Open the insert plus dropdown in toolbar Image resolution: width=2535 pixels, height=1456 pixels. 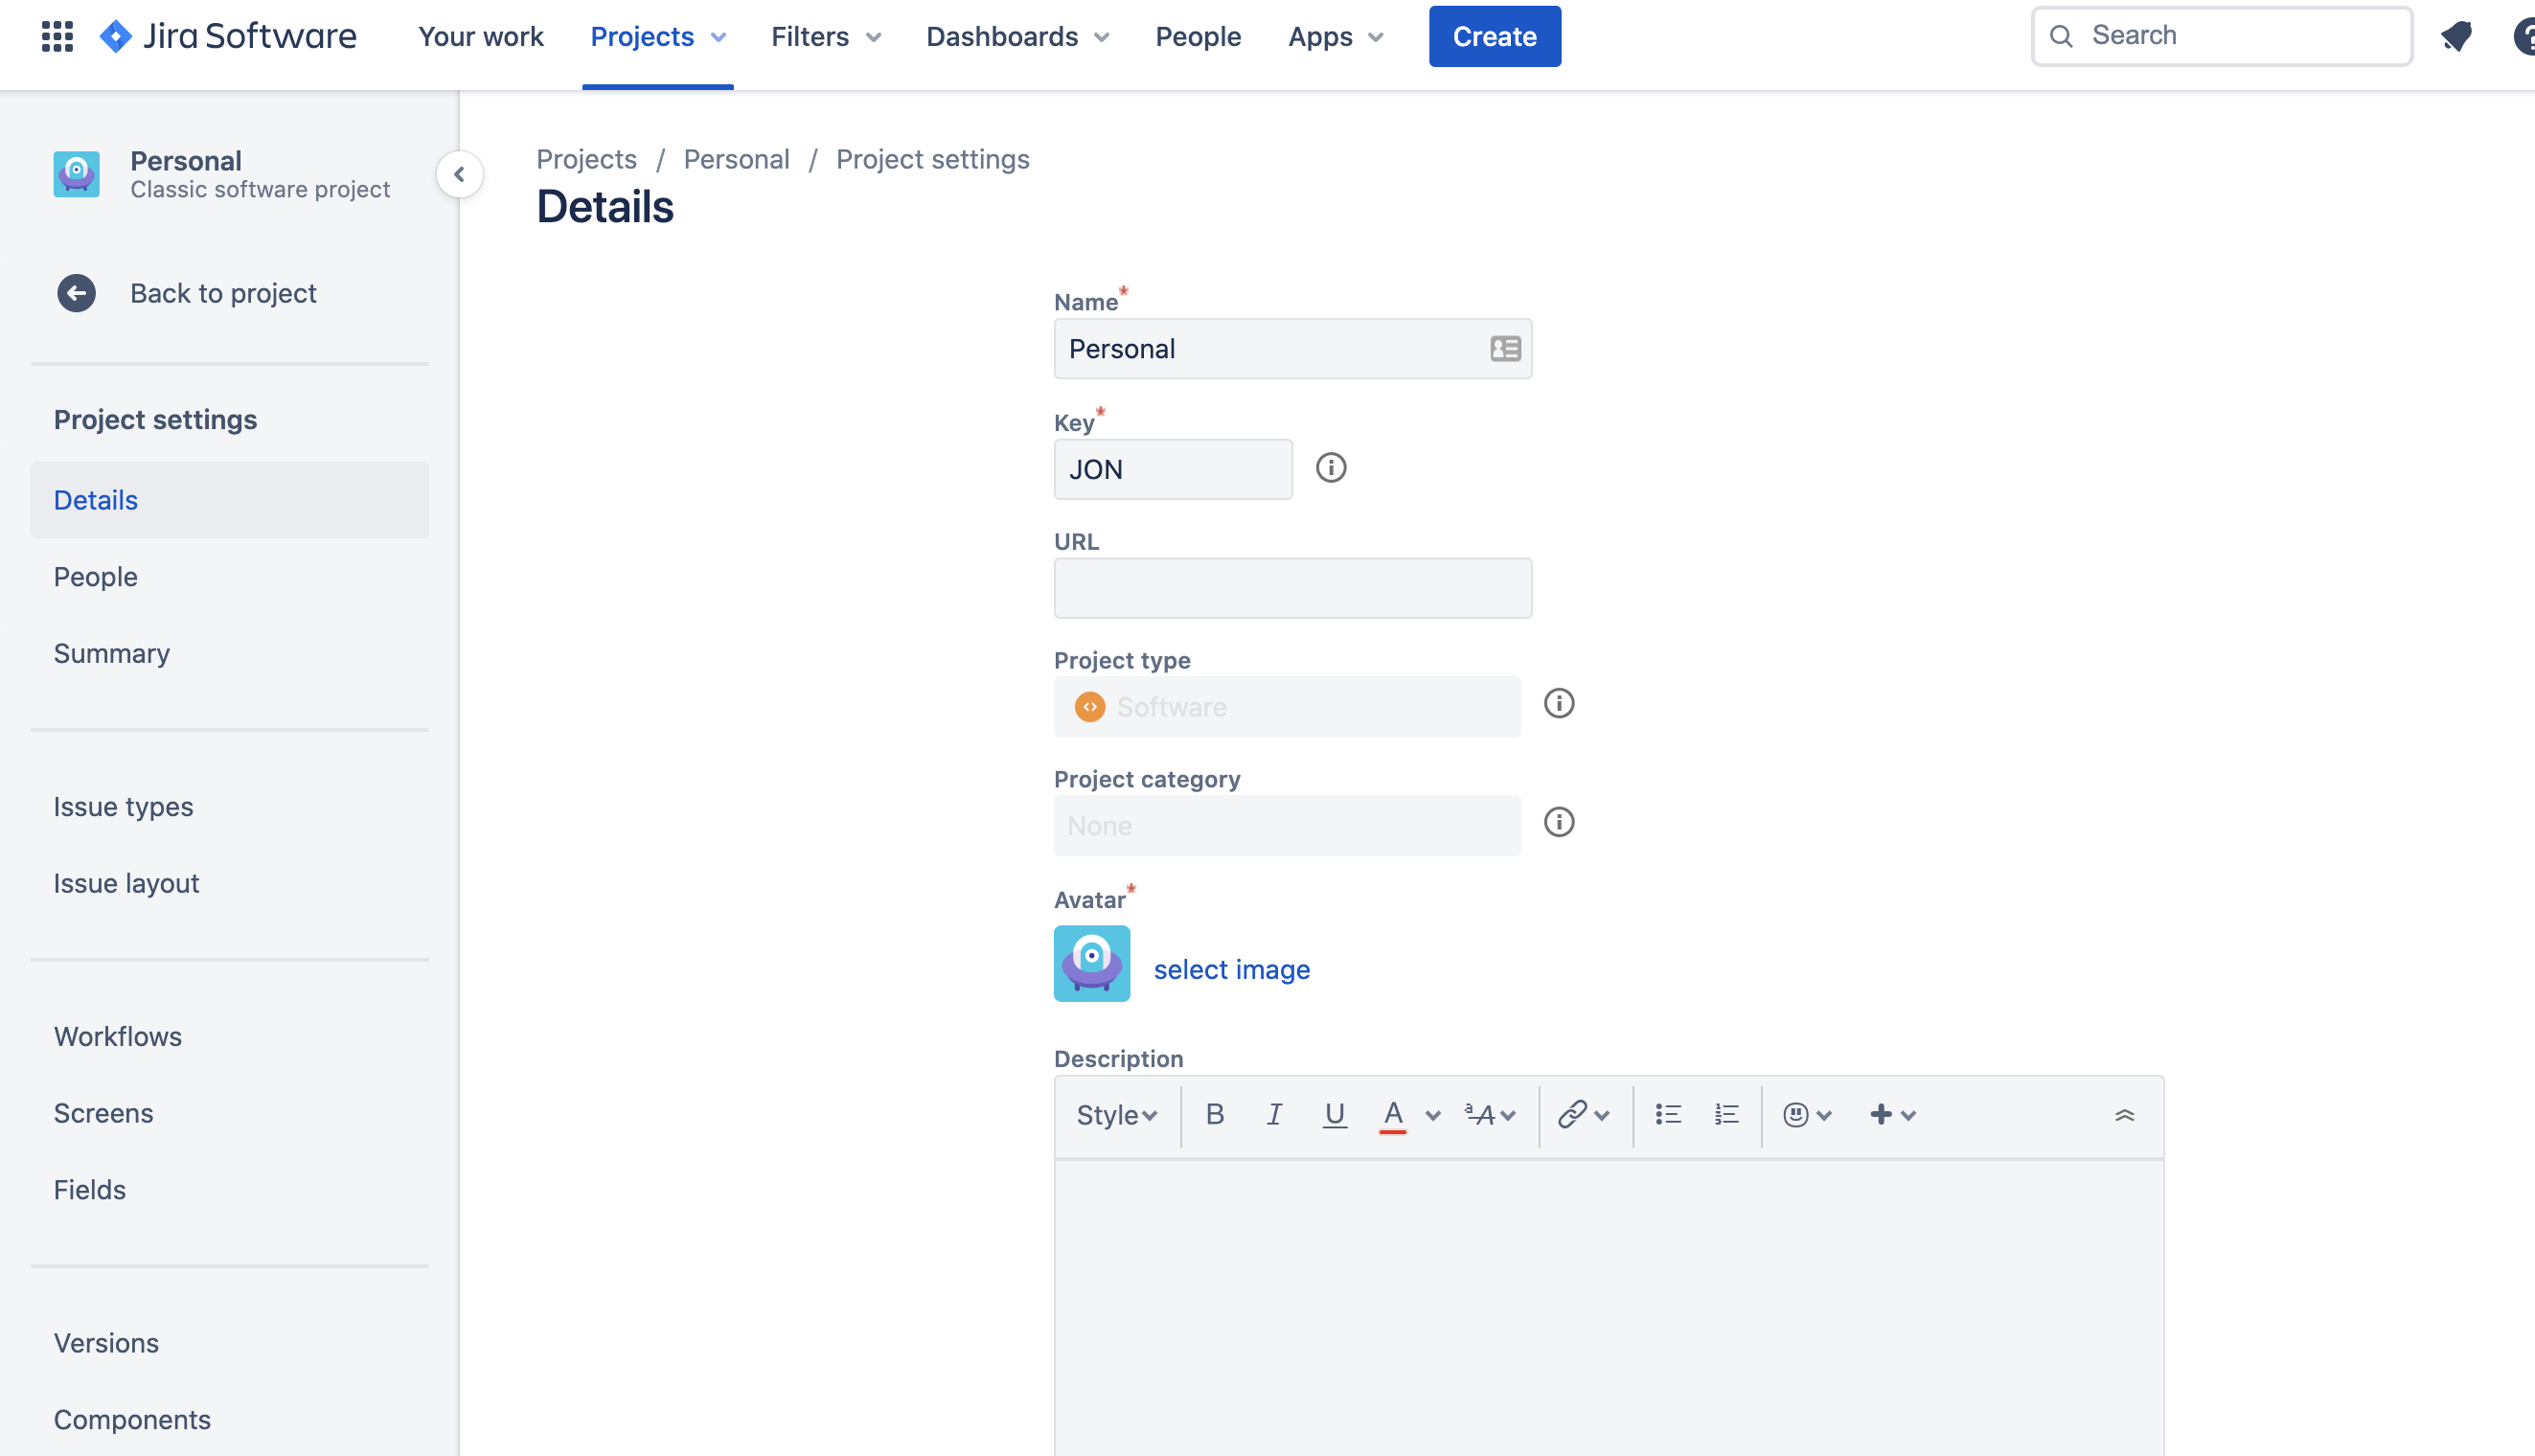pyautogui.click(x=1892, y=1115)
